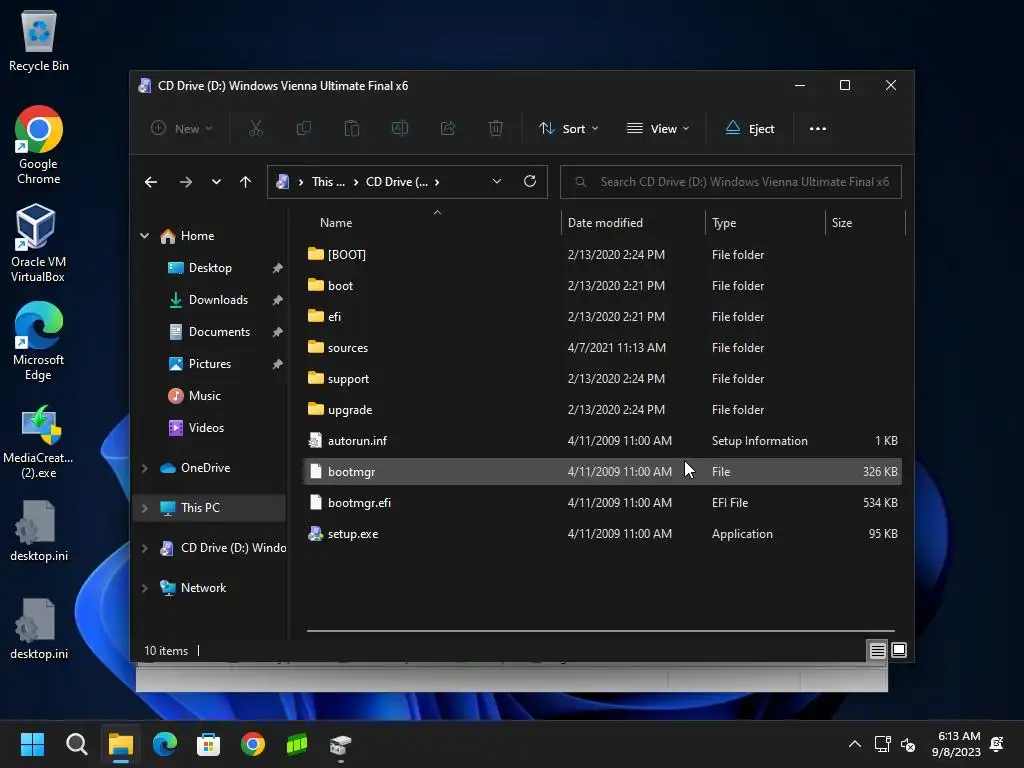
Task: Open the View layout dropdown
Action: (x=658, y=129)
